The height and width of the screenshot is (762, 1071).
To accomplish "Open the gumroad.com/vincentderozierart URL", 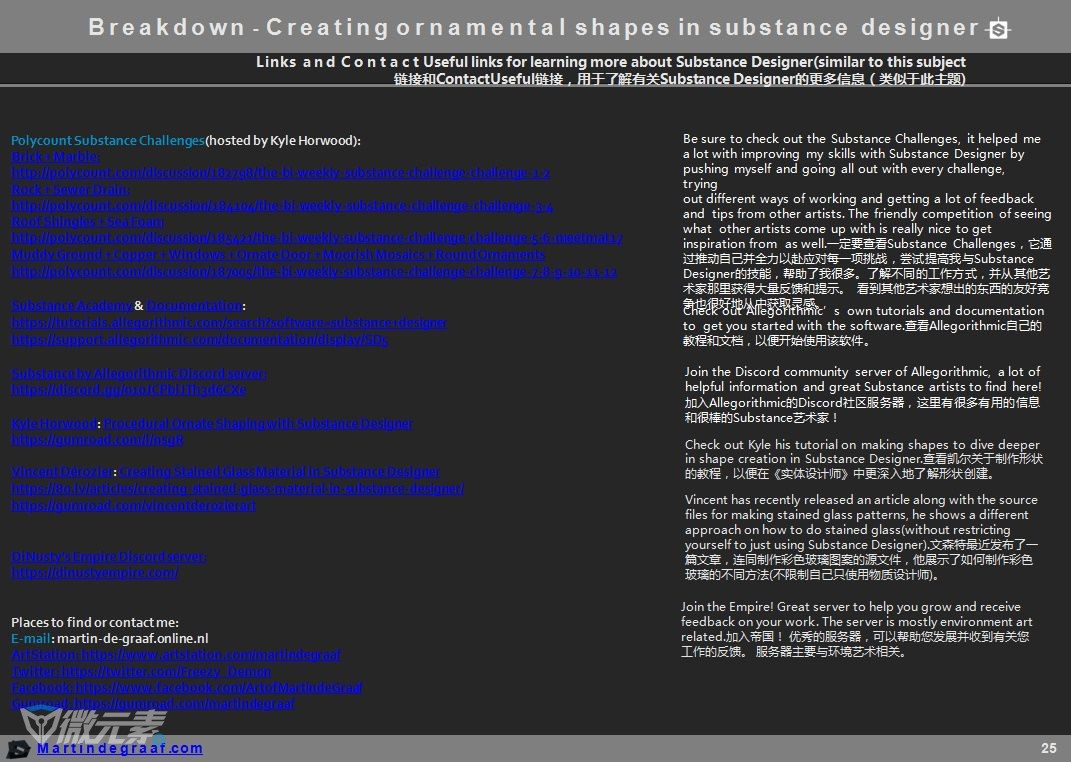I will click(133, 505).
